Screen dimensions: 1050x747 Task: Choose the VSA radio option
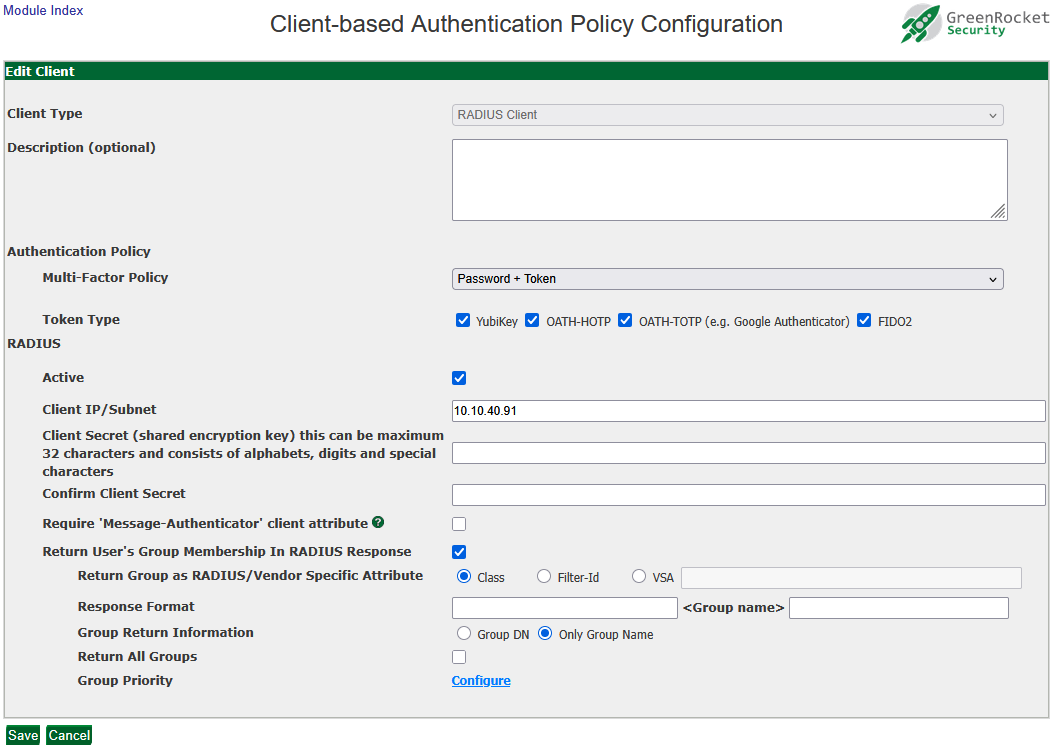click(x=639, y=577)
